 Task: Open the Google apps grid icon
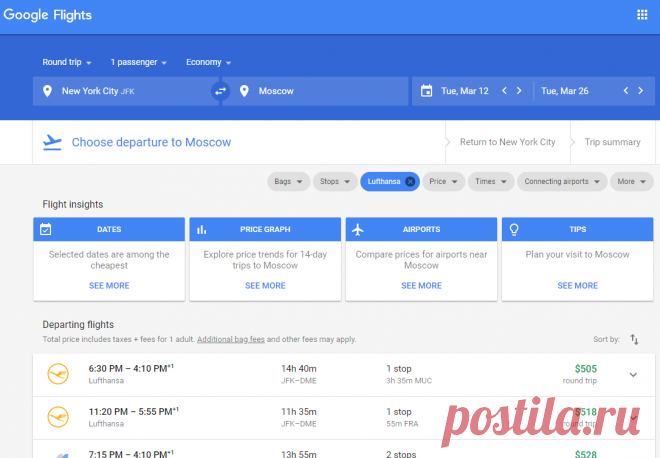click(642, 15)
